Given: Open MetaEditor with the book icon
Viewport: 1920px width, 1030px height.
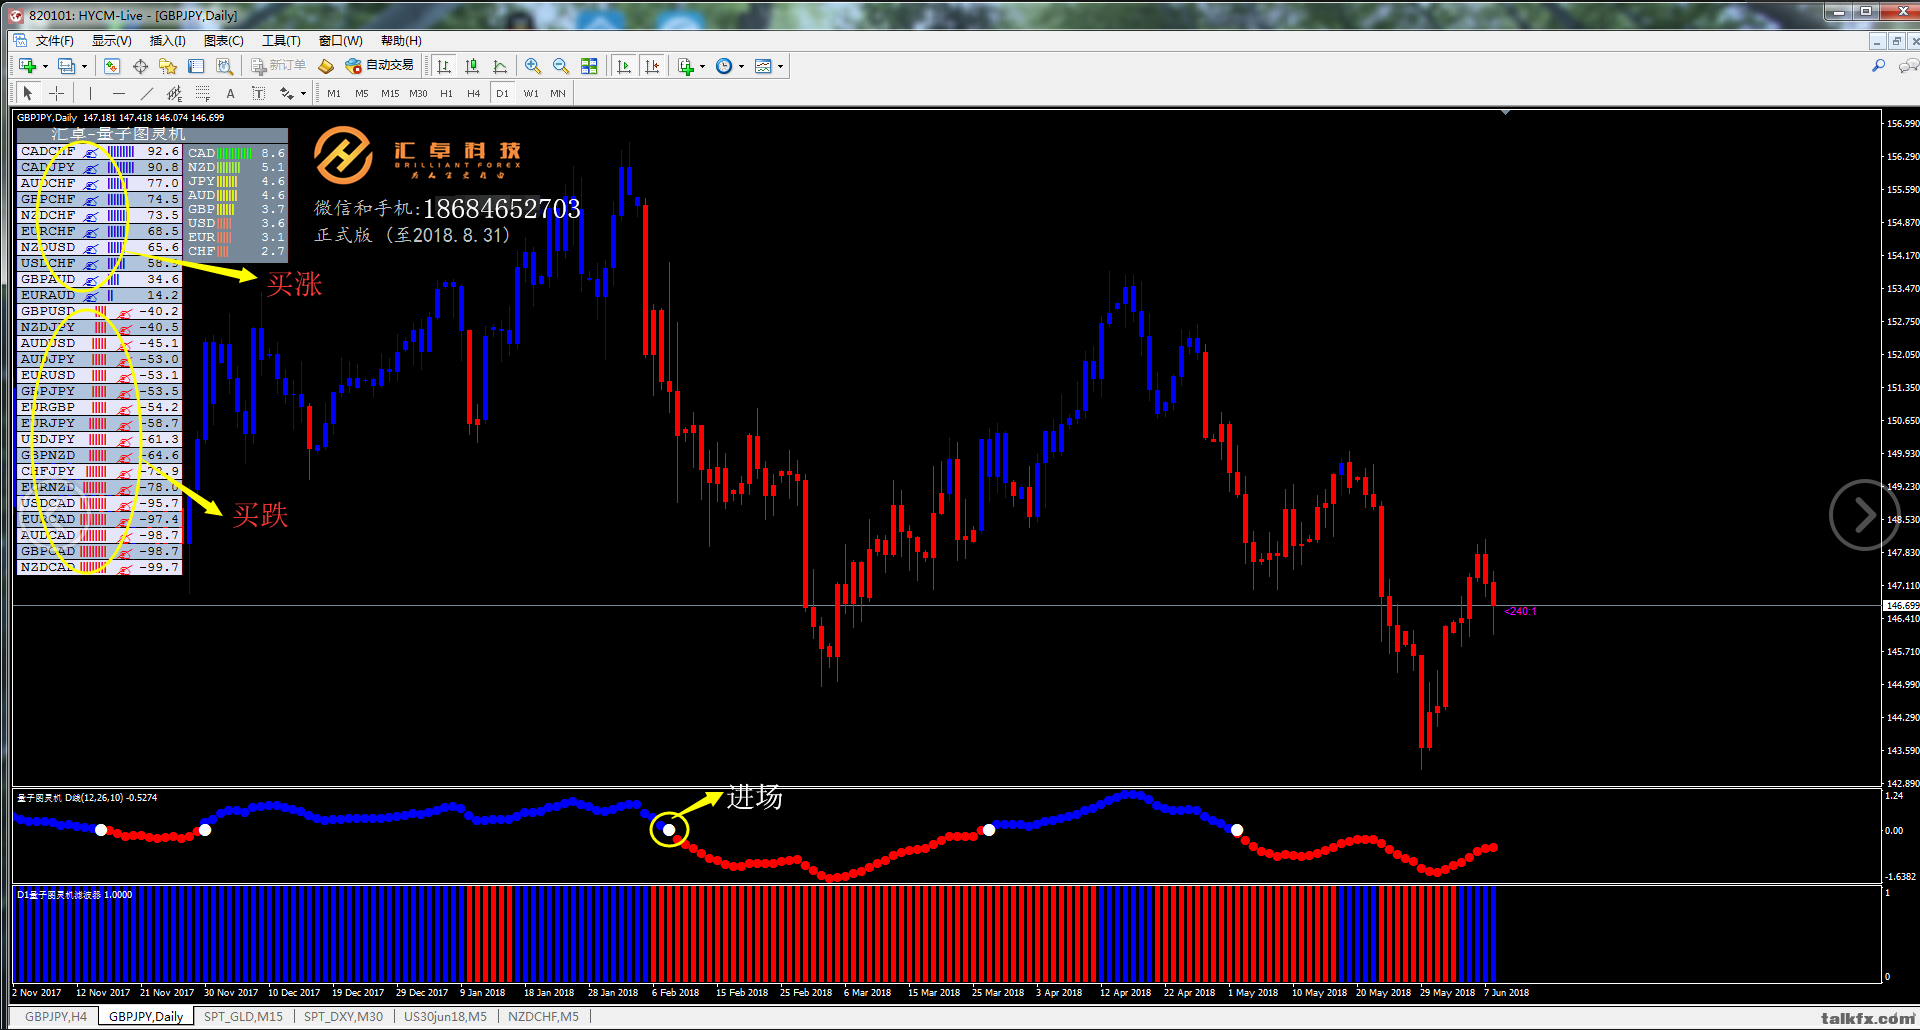Looking at the screenshot, I should tap(326, 66).
